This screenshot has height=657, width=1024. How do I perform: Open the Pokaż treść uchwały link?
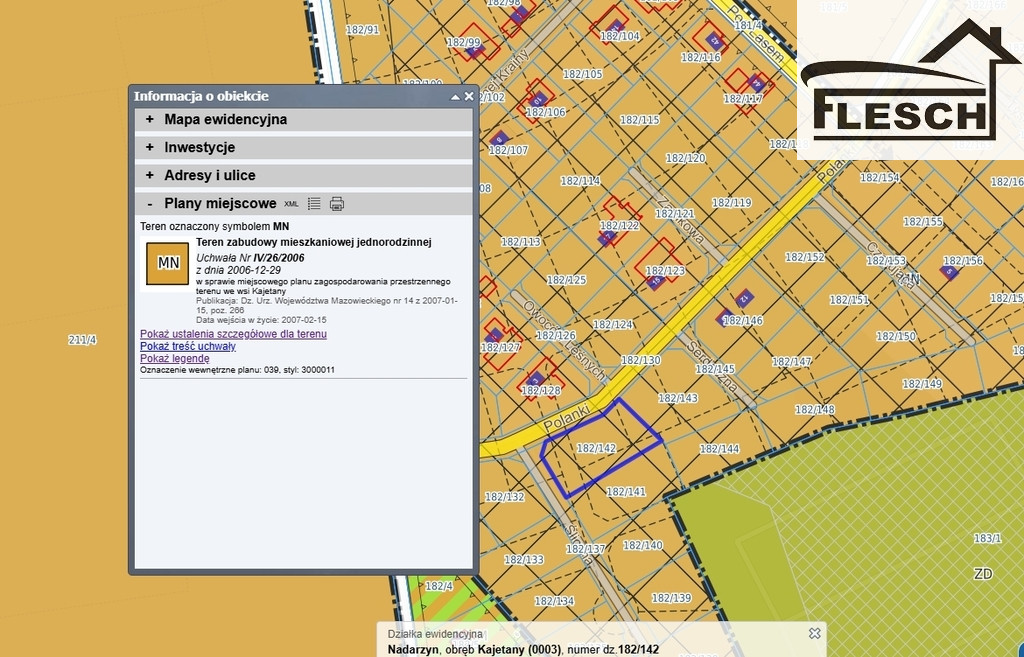click(187, 346)
